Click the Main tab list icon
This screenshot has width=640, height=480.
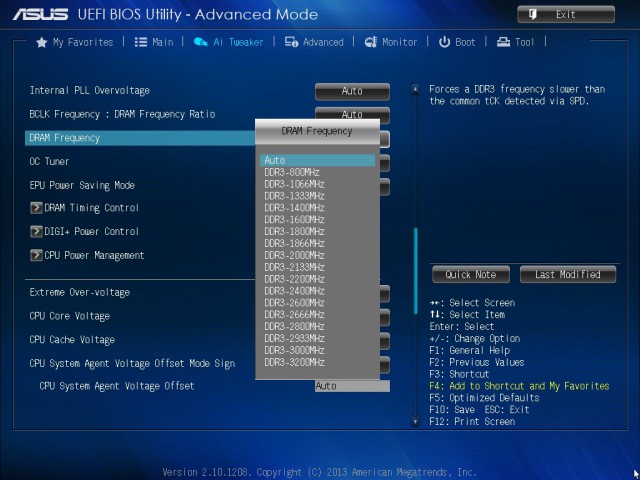point(141,42)
